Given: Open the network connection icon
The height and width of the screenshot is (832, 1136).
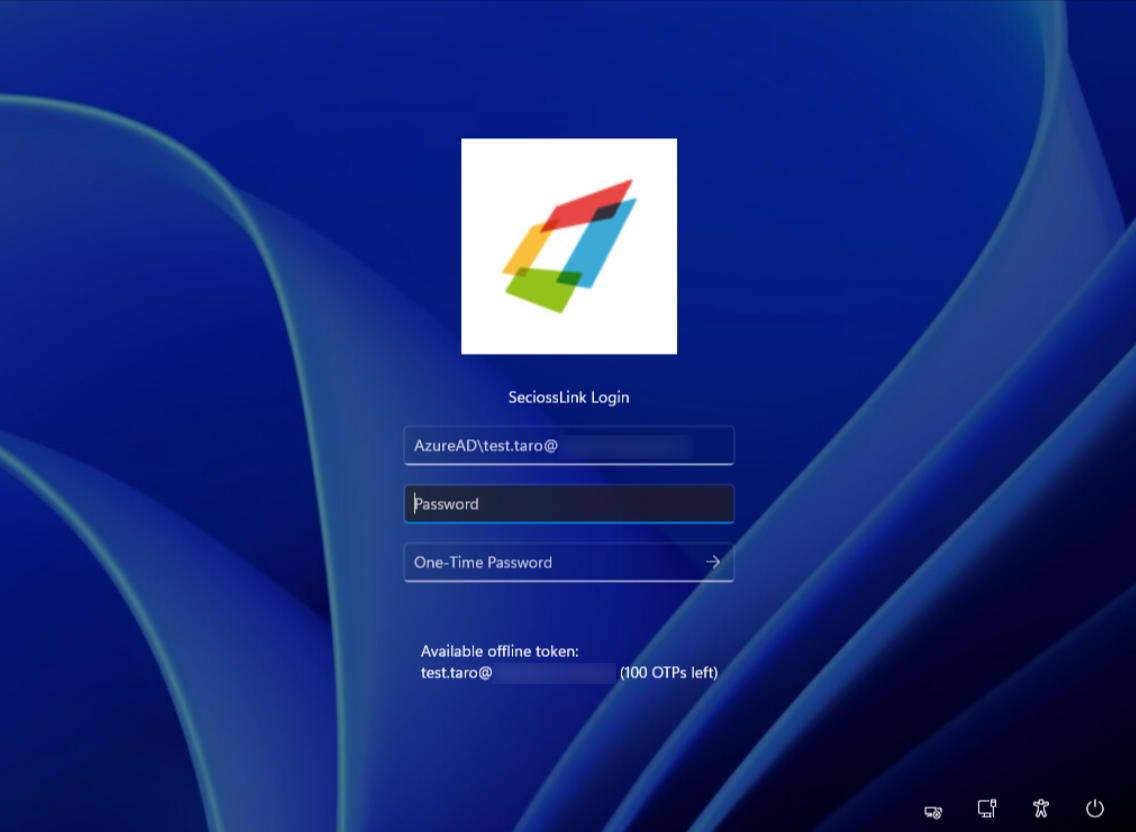Looking at the screenshot, I should point(987,808).
